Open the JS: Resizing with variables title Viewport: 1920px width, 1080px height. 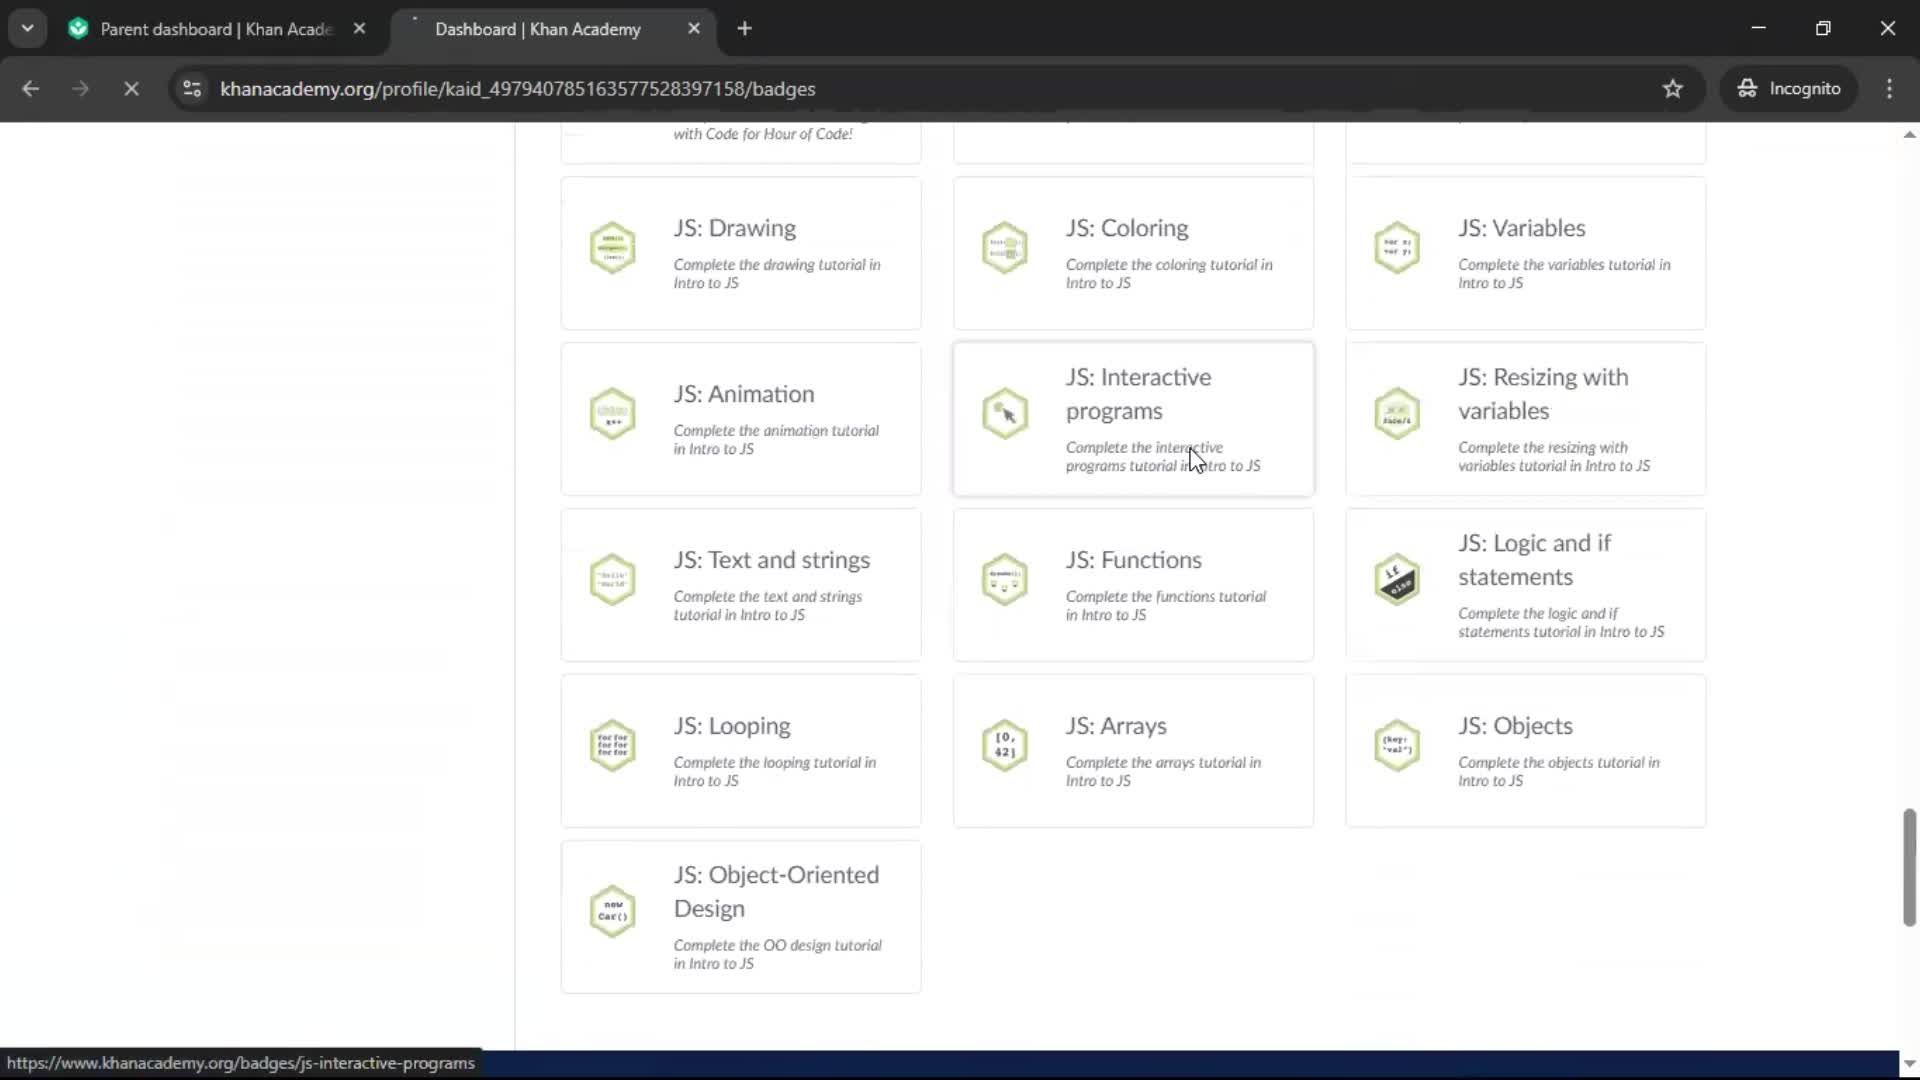(x=1542, y=394)
